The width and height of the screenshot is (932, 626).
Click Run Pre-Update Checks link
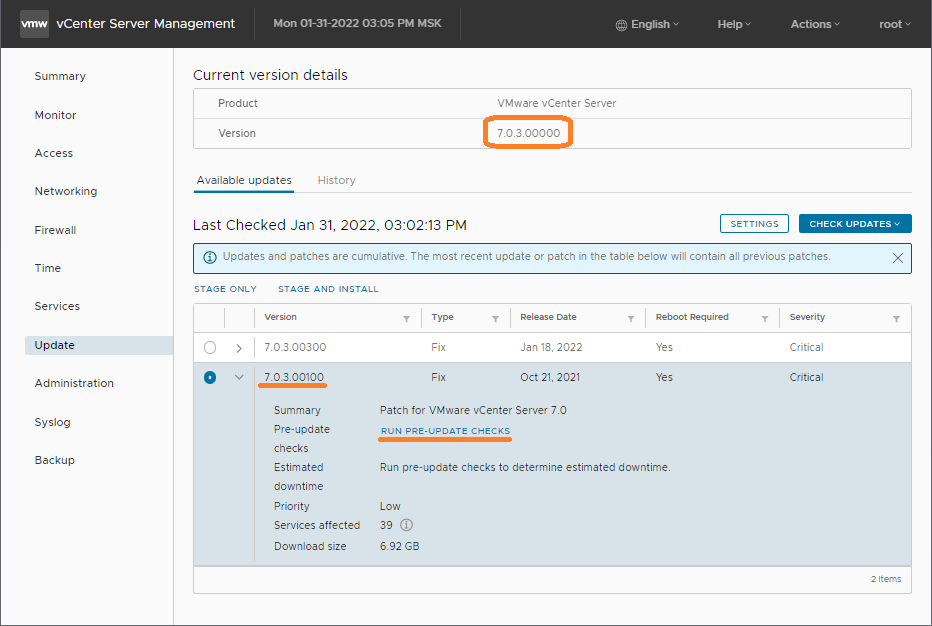coord(445,431)
